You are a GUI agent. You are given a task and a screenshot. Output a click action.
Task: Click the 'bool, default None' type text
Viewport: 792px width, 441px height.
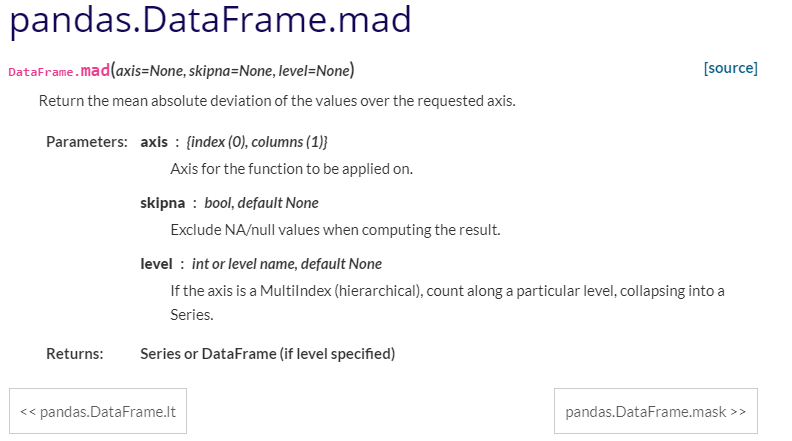click(x=261, y=203)
